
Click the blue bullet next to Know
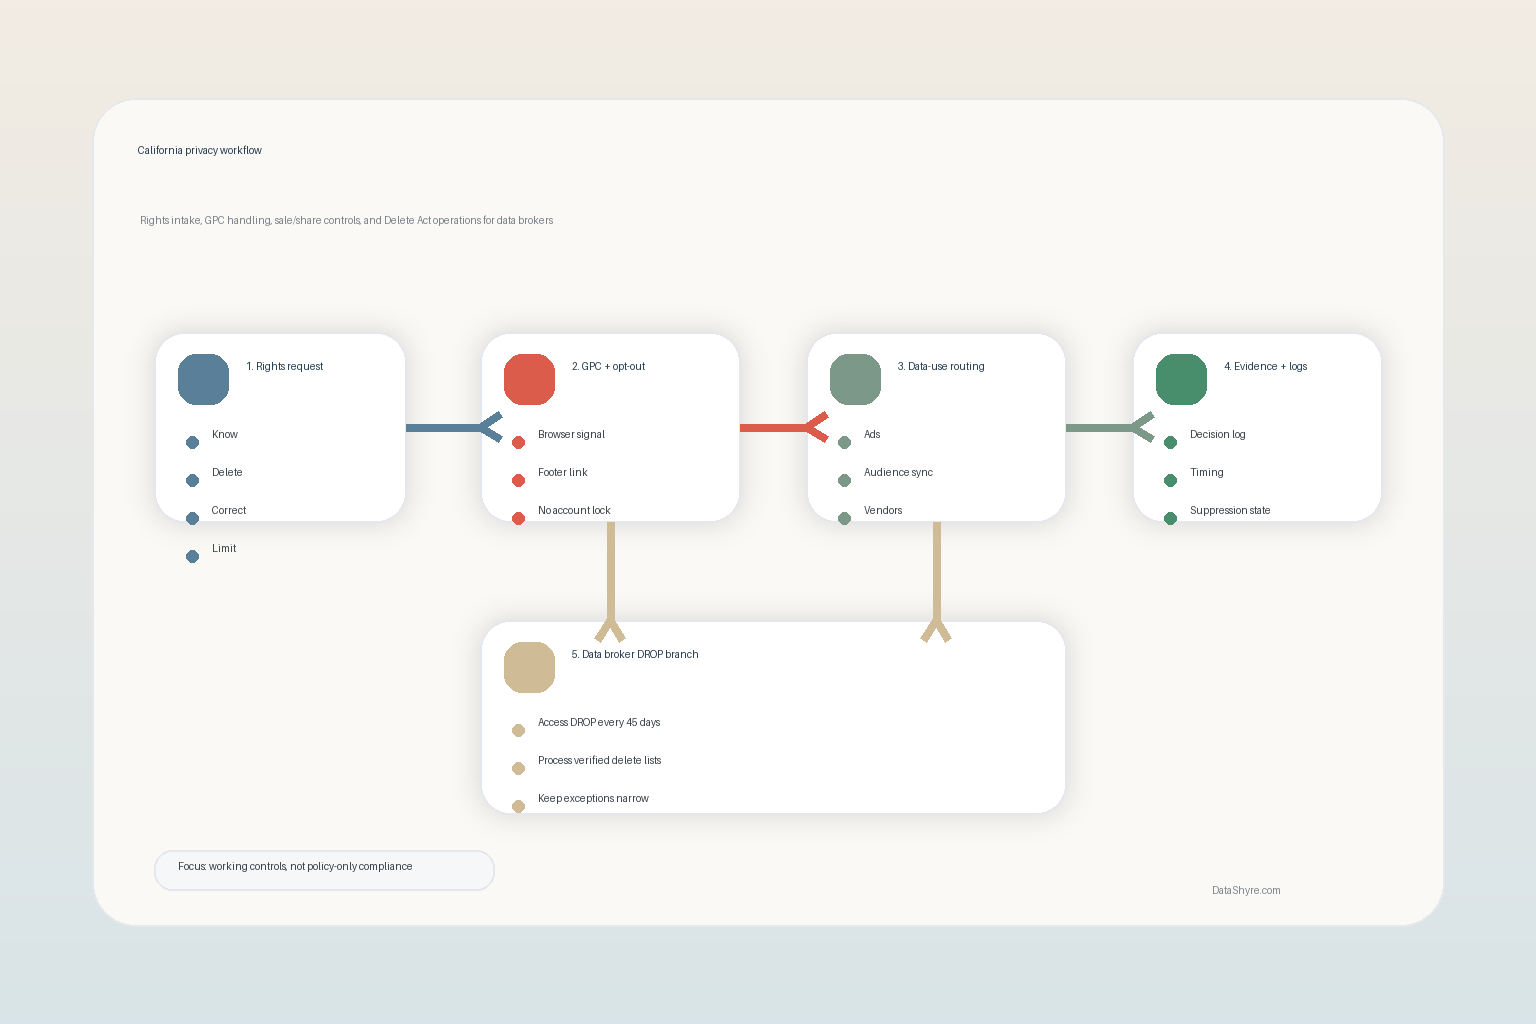coord(192,442)
